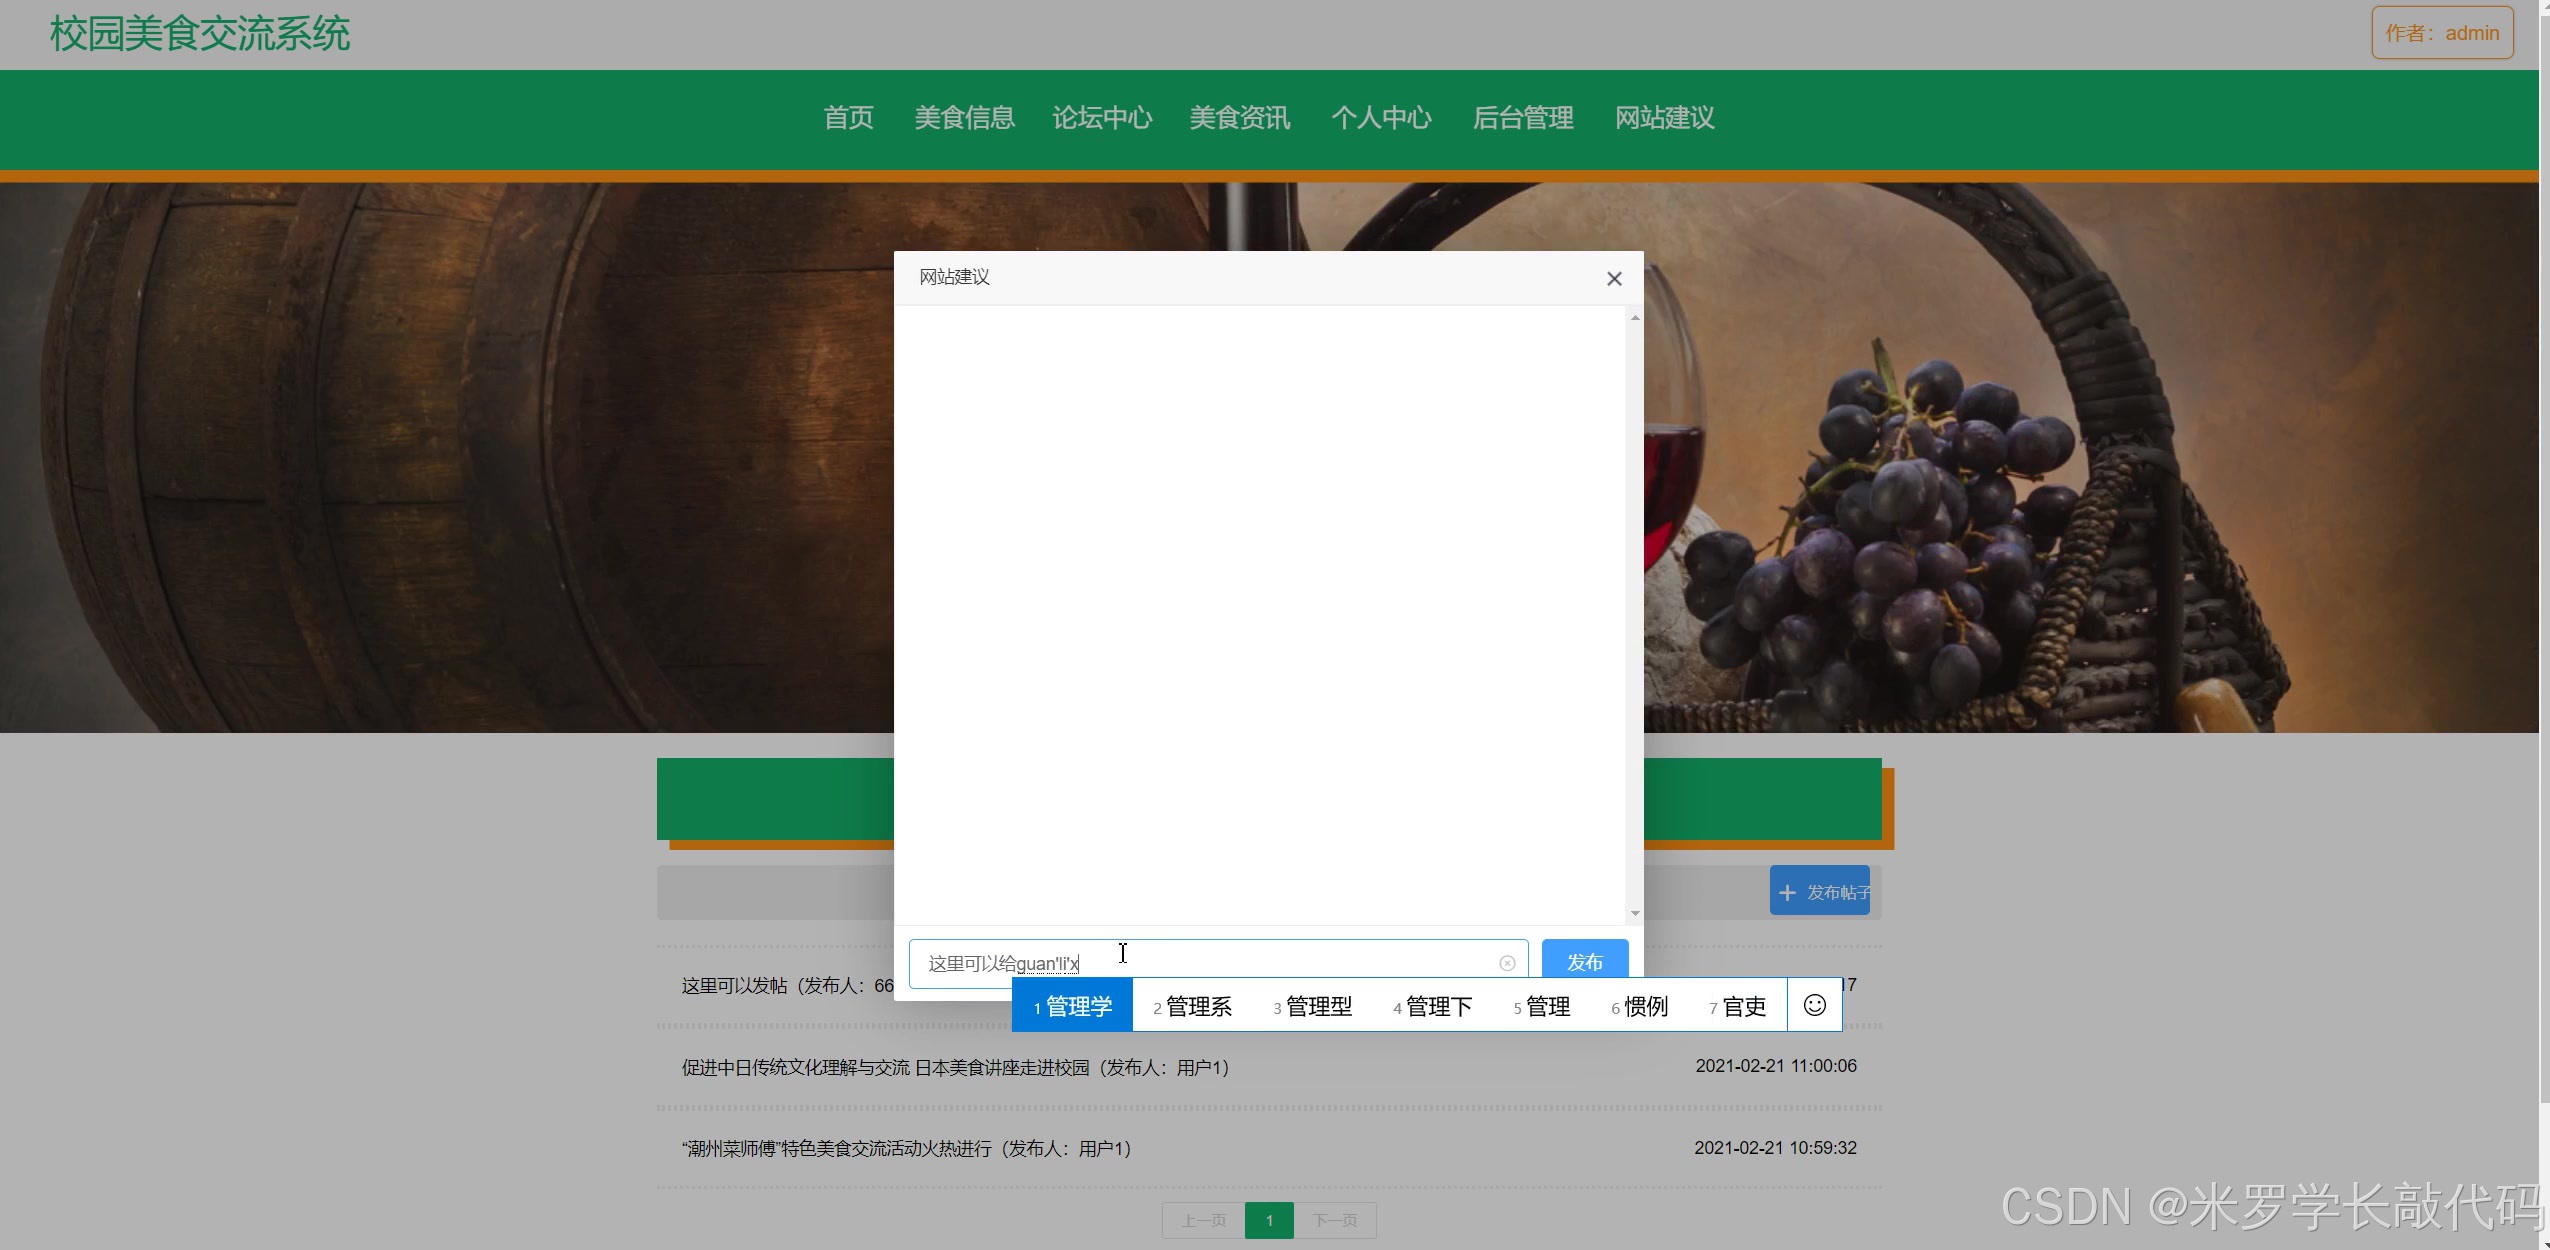Image resolution: width=2550 pixels, height=1250 pixels.
Task: Open 美食资讯 from the menu
Action: 1239,118
